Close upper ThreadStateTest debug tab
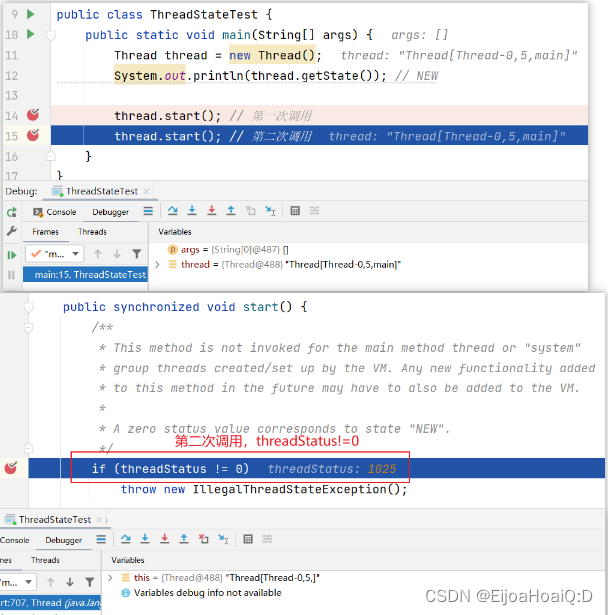This screenshot has height=615, width=608. click(x=146, y=191)
